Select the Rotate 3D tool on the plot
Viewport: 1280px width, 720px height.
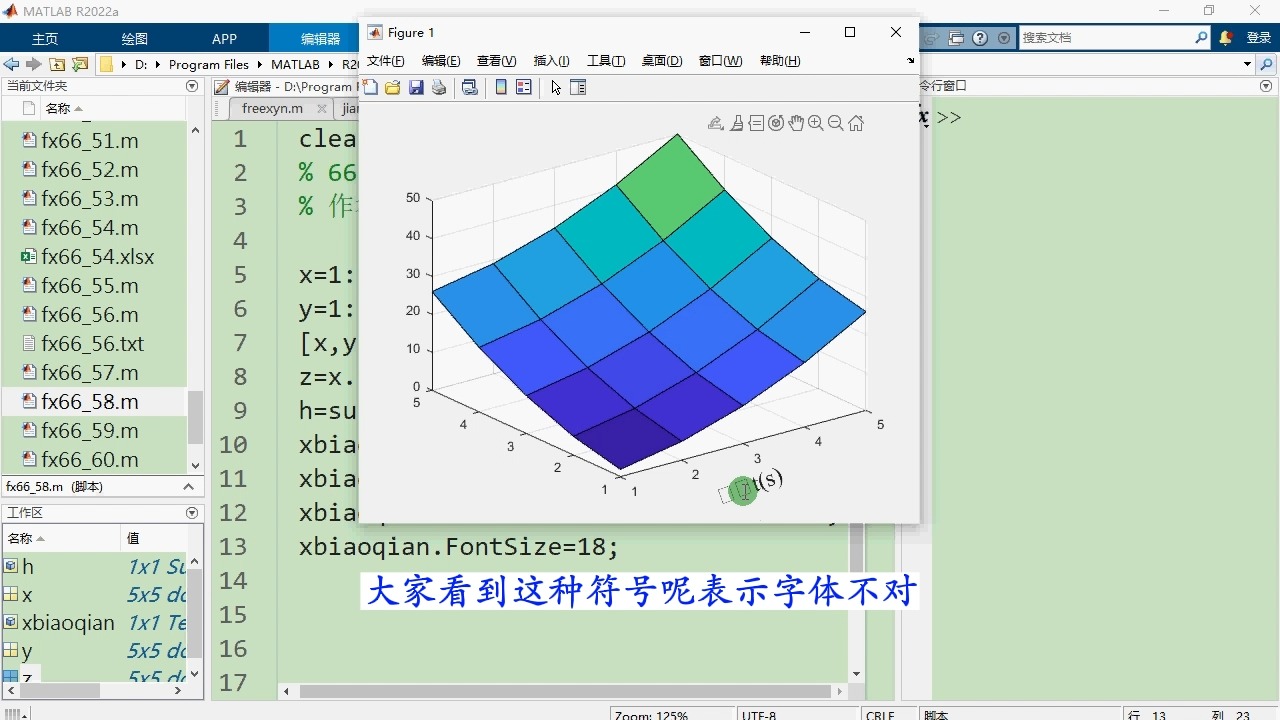point(776,122)
